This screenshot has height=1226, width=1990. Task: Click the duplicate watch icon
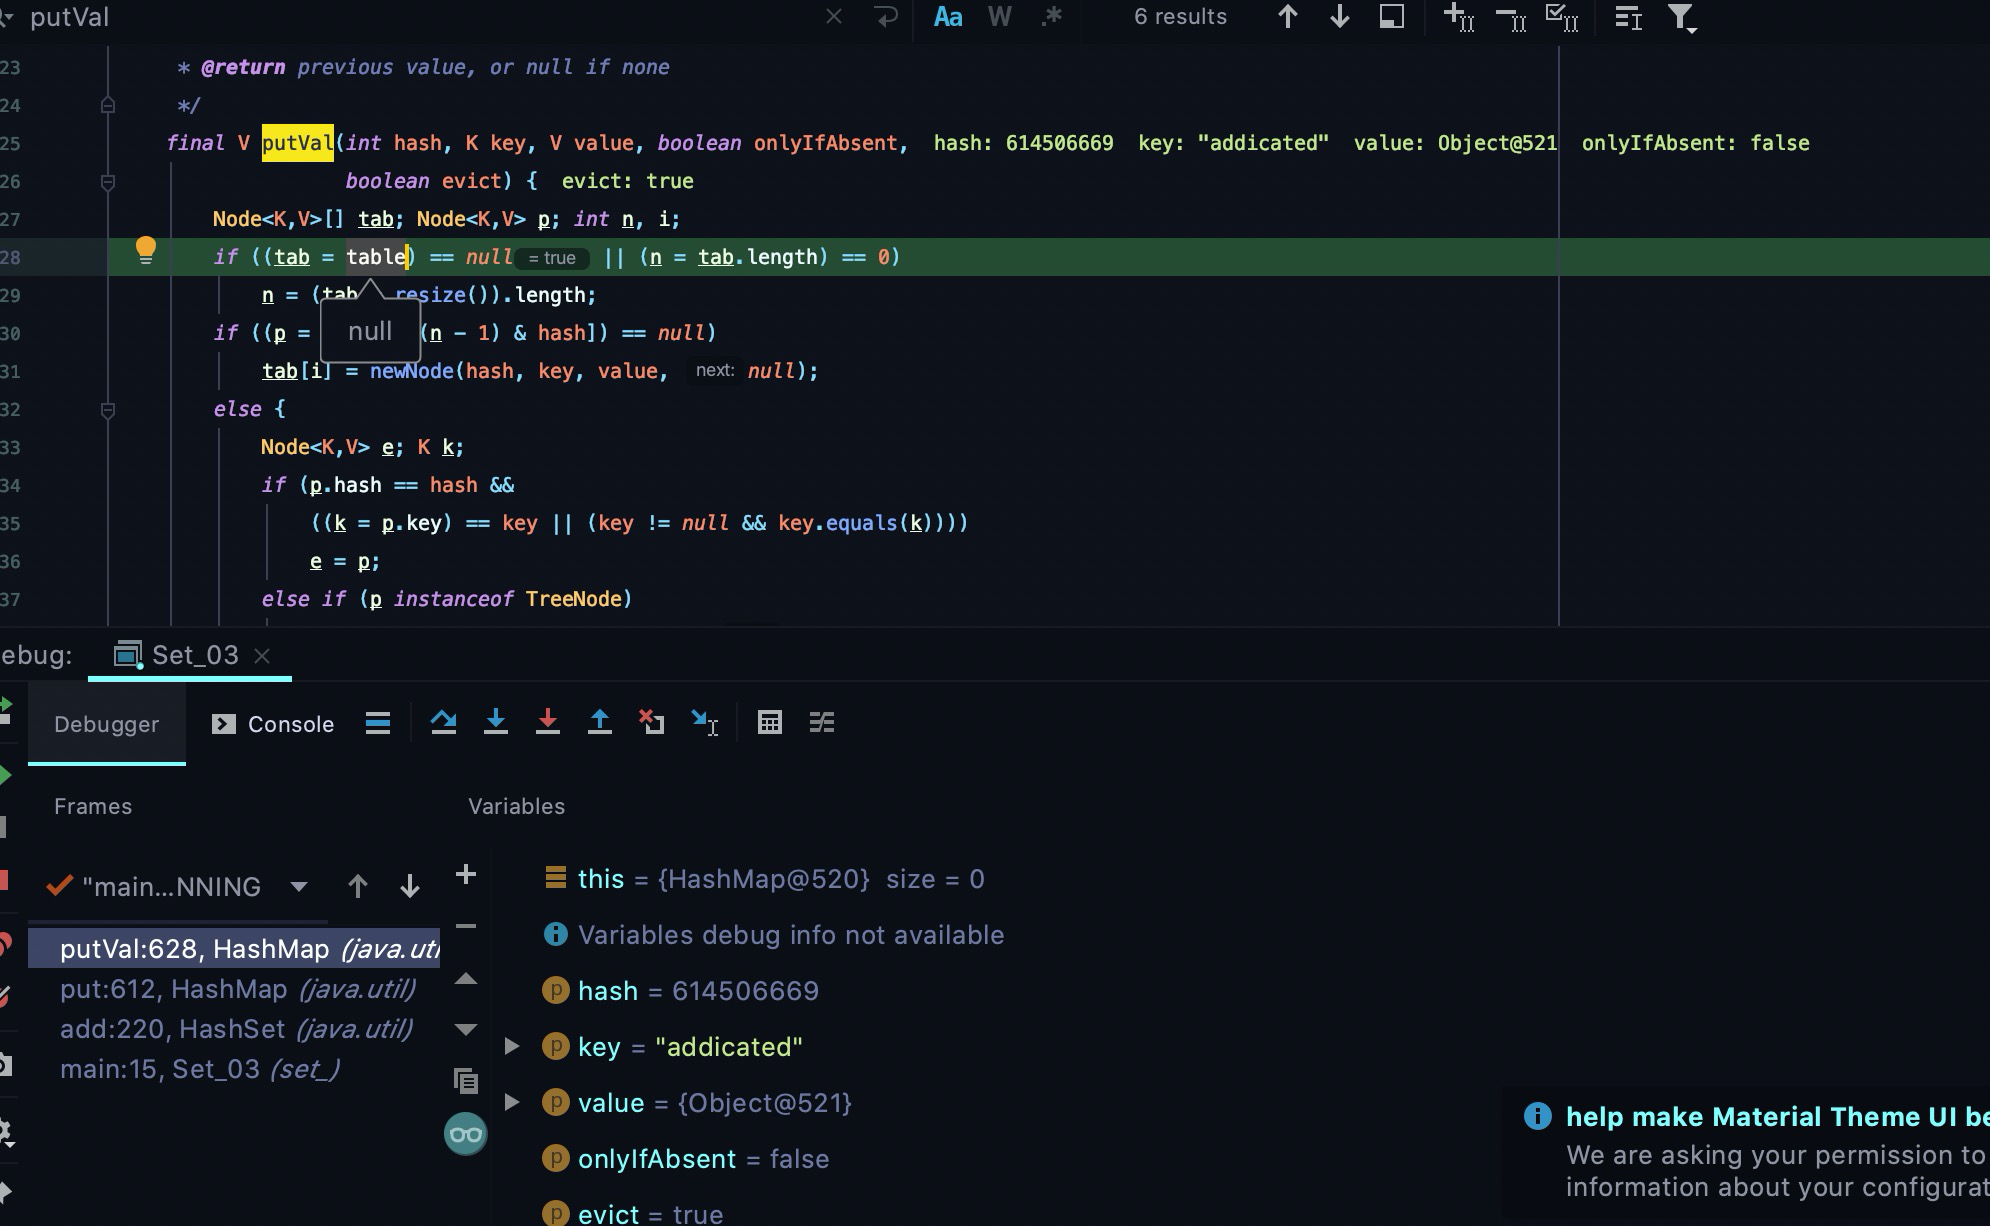pyautogui.click(x=466, y=1081)
